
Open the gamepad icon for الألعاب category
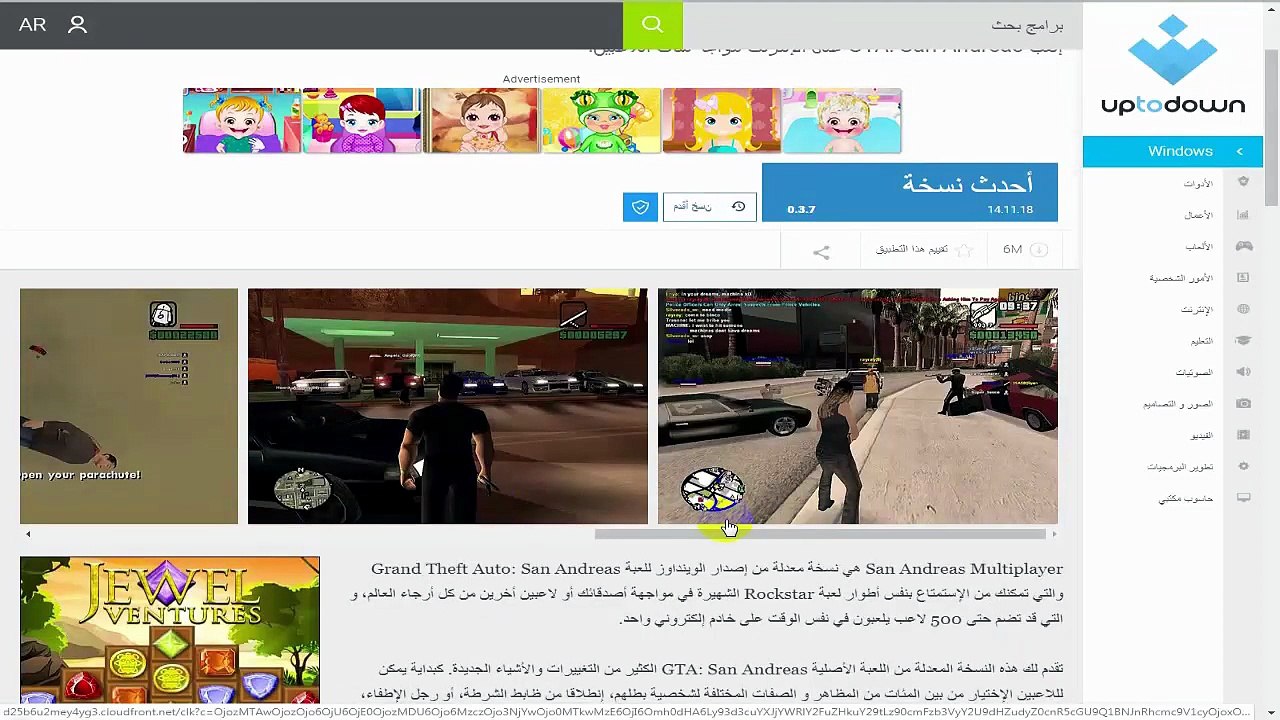[x=1243, y=246]
